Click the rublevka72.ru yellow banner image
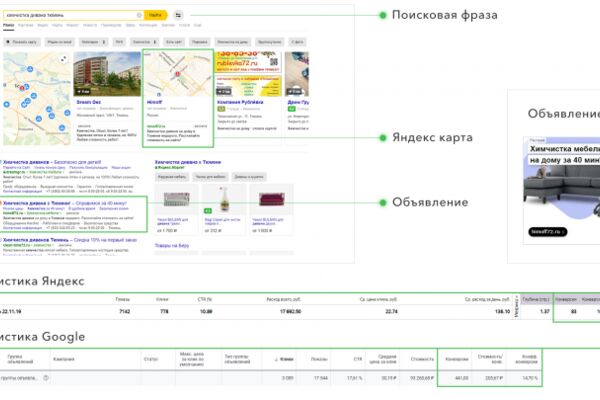600x400 pixels. pos(248,62)
